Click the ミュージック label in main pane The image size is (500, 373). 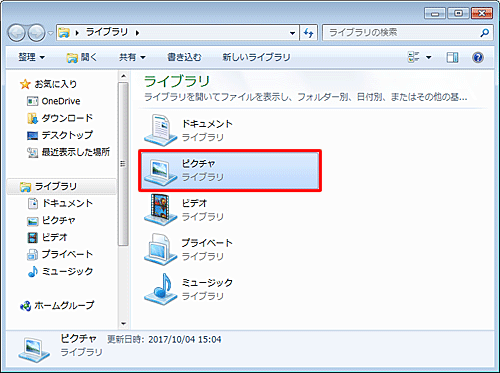tap(207, 282)
